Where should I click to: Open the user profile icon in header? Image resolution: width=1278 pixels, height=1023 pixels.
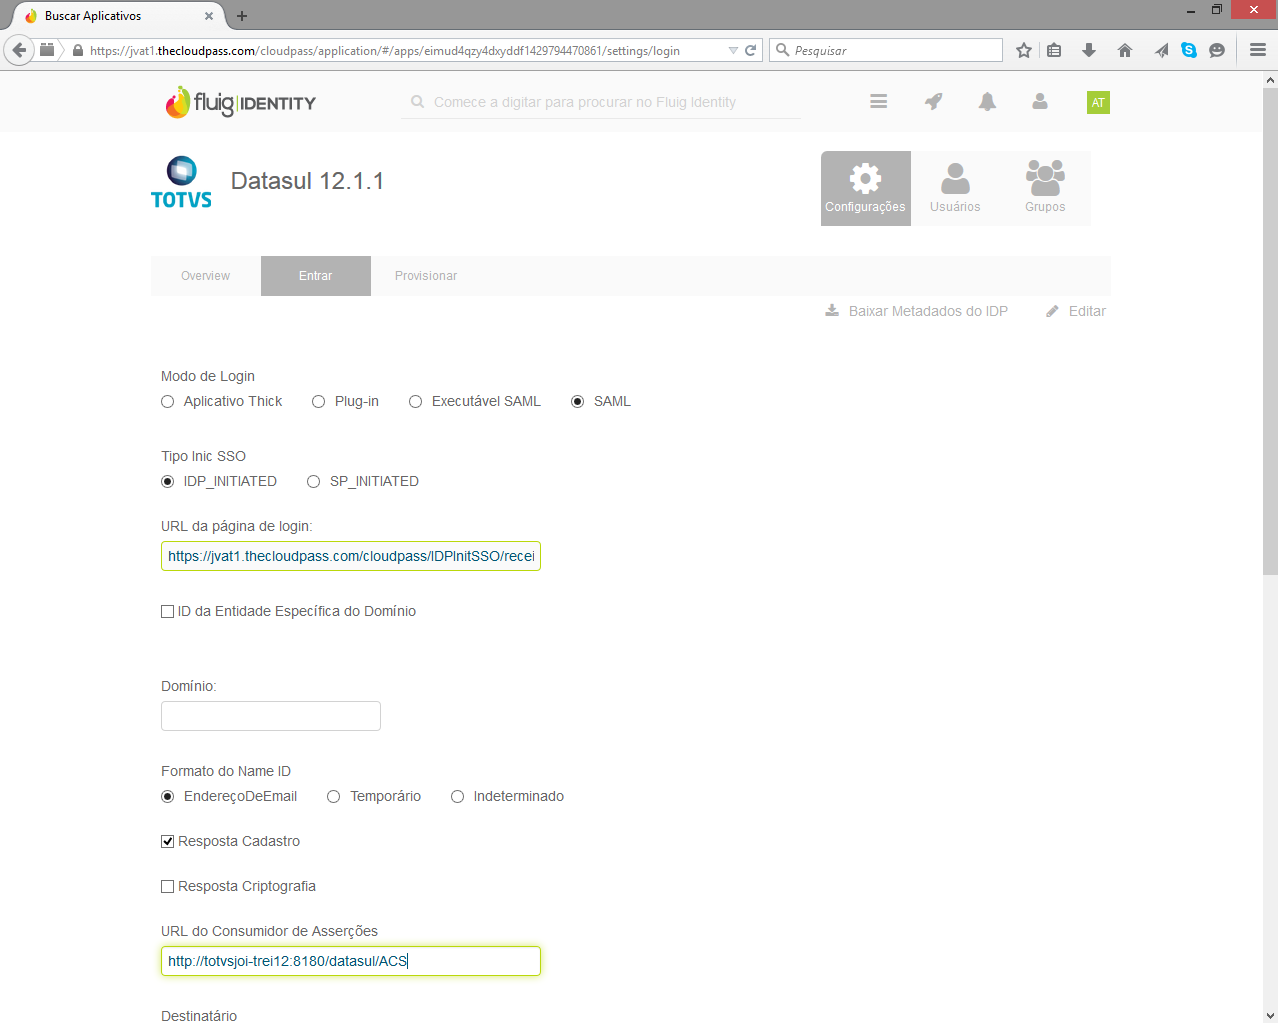click(1040, 101)
